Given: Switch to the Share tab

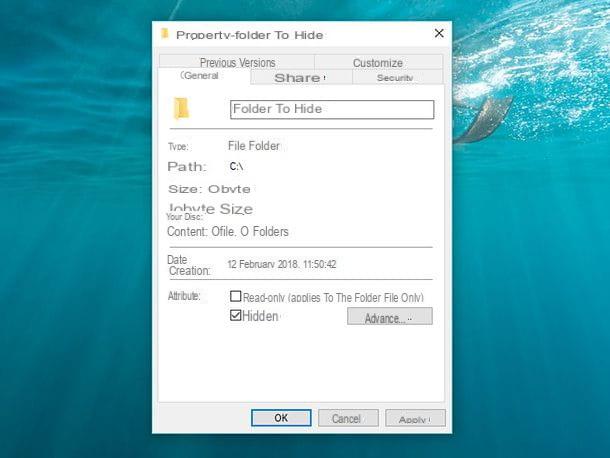Looking at the screenshot, I should (x=301, y=77).
